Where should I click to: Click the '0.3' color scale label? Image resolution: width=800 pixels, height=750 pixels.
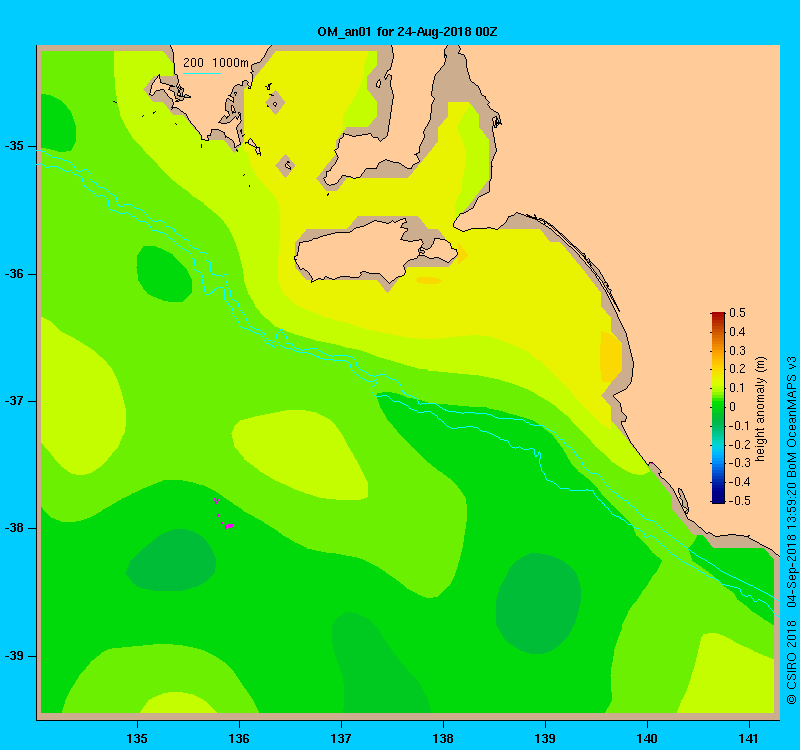click(x=737, y=351)
